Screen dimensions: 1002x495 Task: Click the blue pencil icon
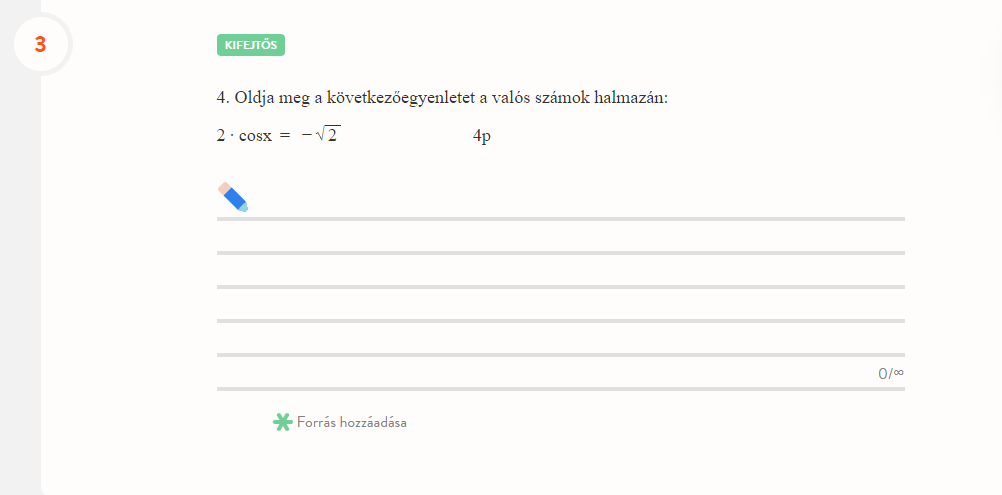233,197
